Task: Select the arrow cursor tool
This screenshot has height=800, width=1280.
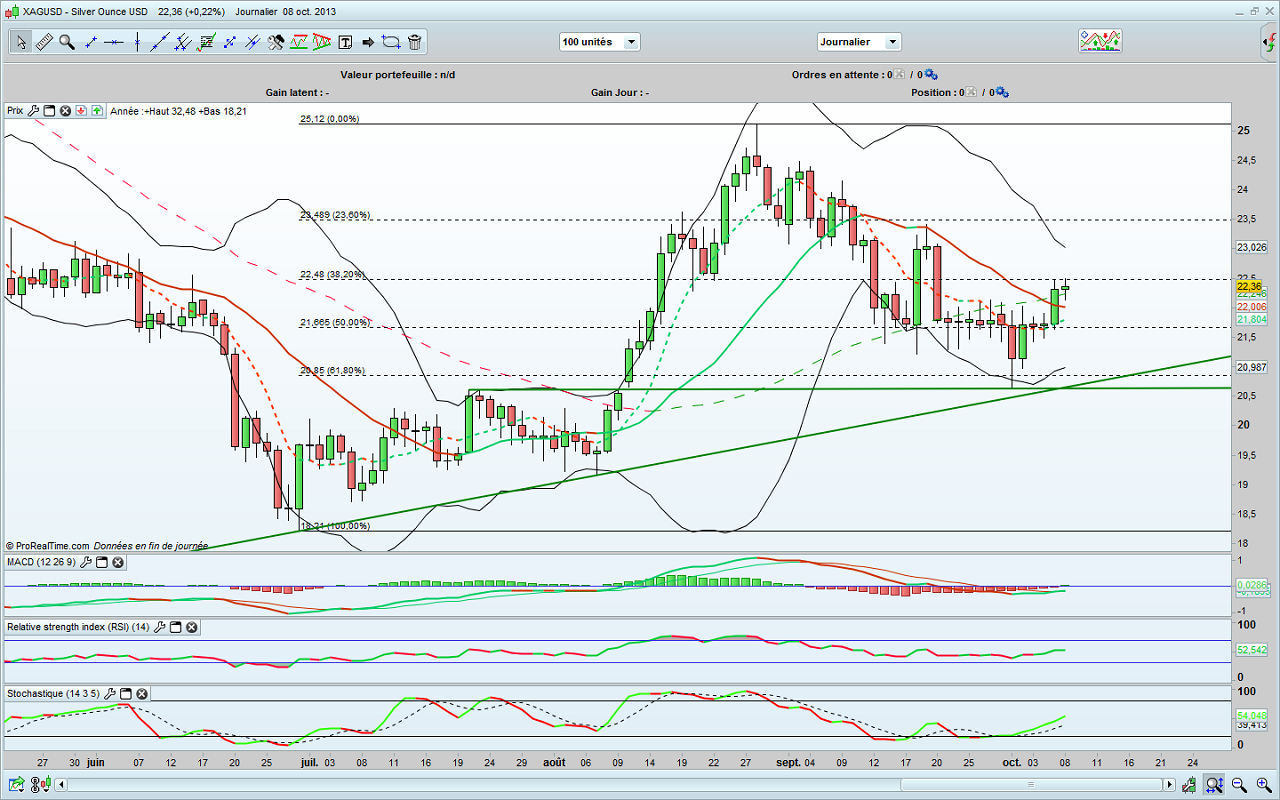Action: [21, 42]
